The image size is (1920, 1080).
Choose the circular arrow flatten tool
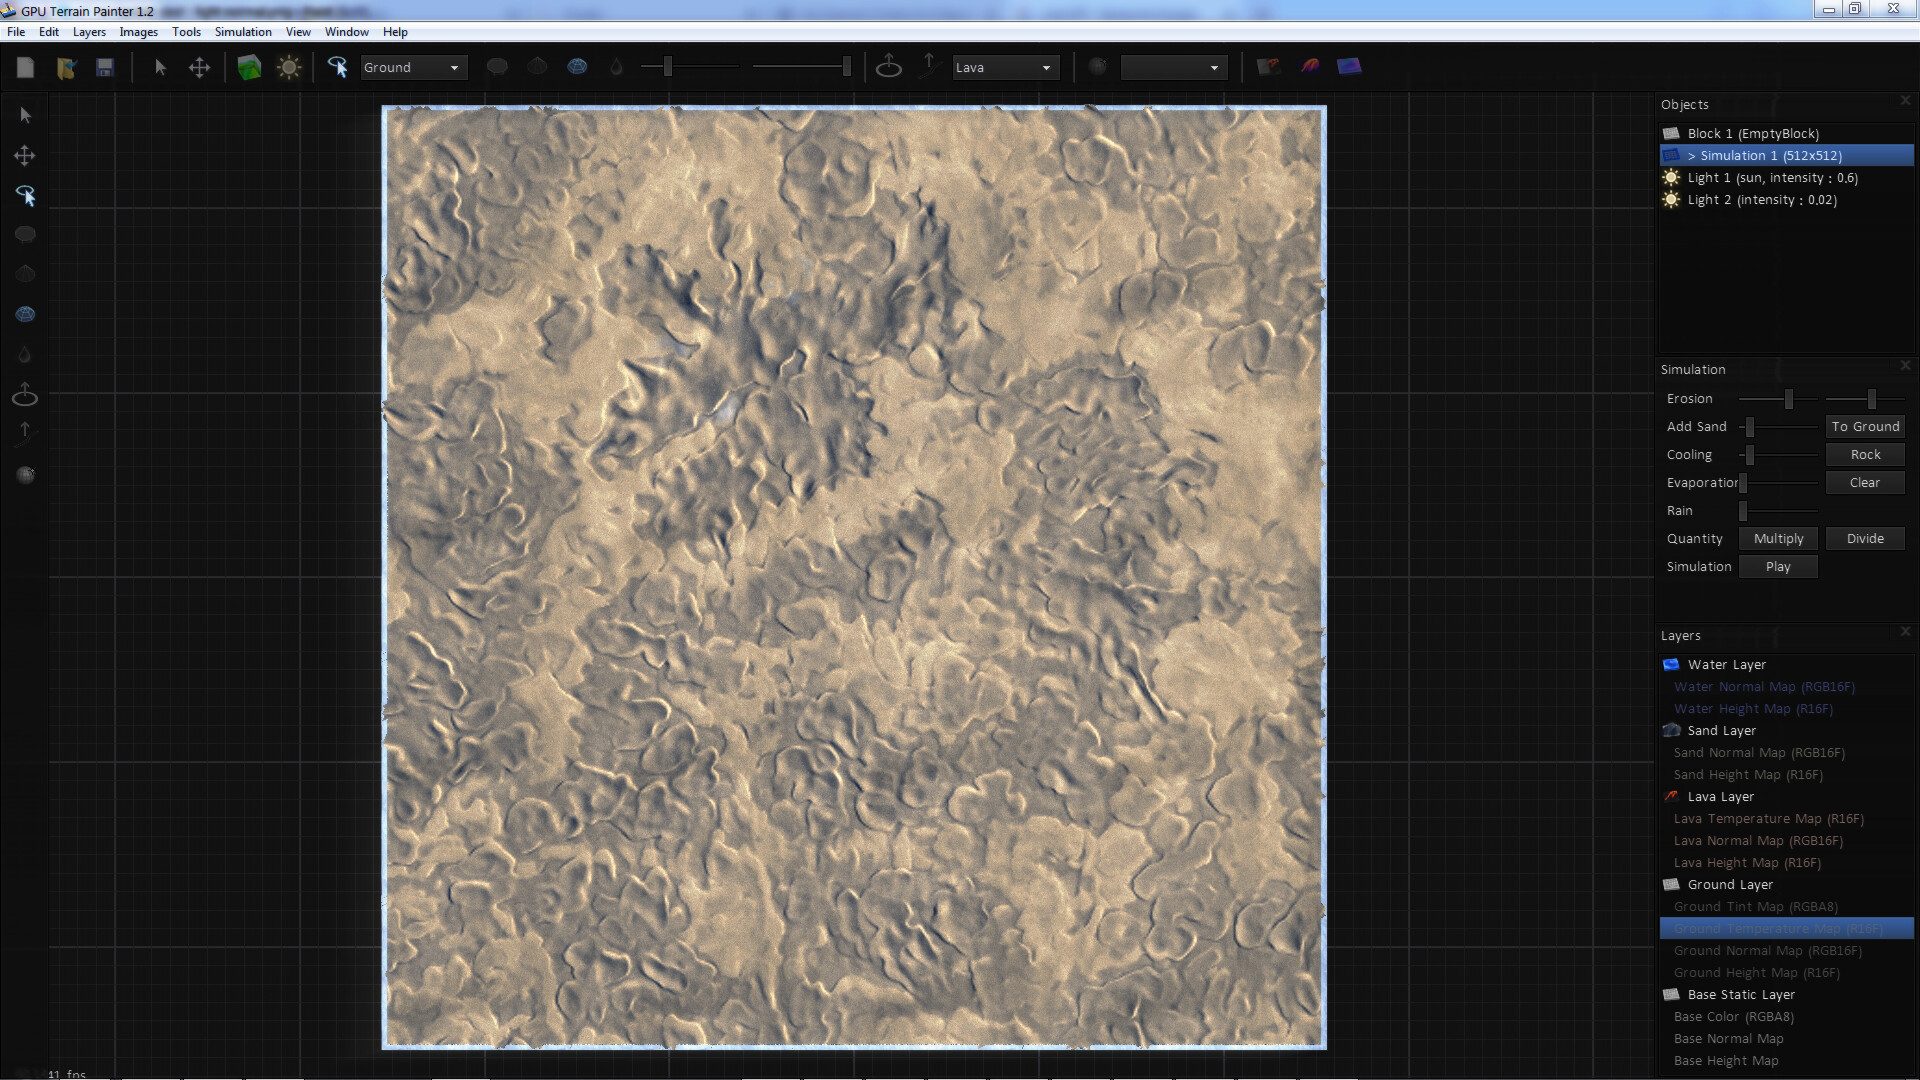click(890, 67)
